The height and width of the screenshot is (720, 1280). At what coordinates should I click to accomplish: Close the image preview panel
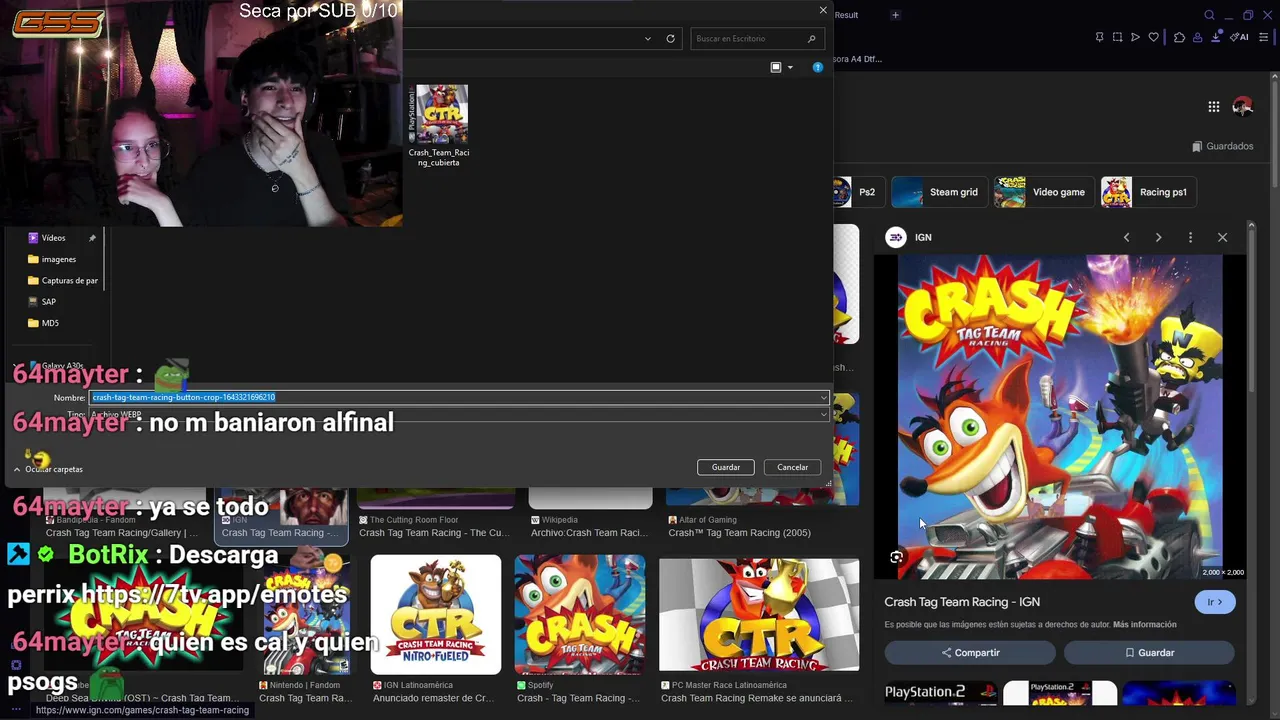pyautogui.click(x=1222, y=238)
